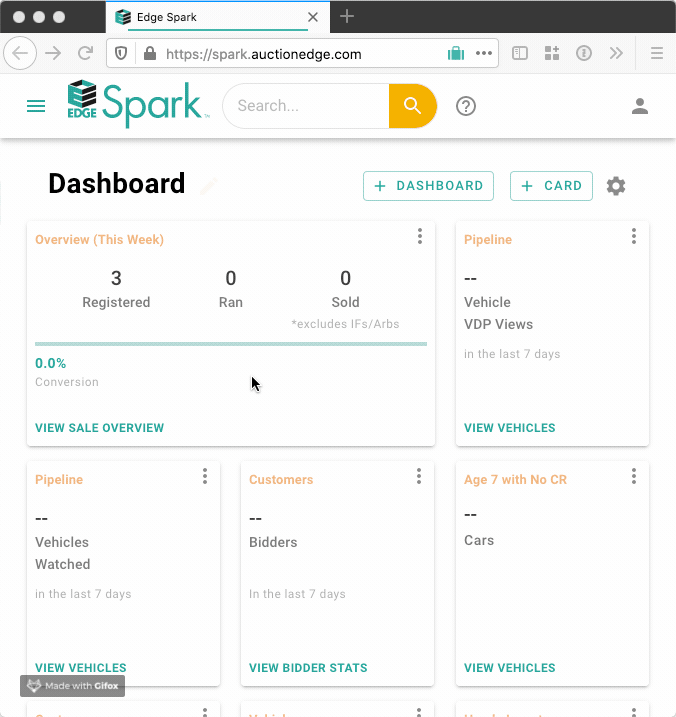This screenshot has width=676, height=717.
Task: Open Firefox application menu
Action: tap(657, 54)
